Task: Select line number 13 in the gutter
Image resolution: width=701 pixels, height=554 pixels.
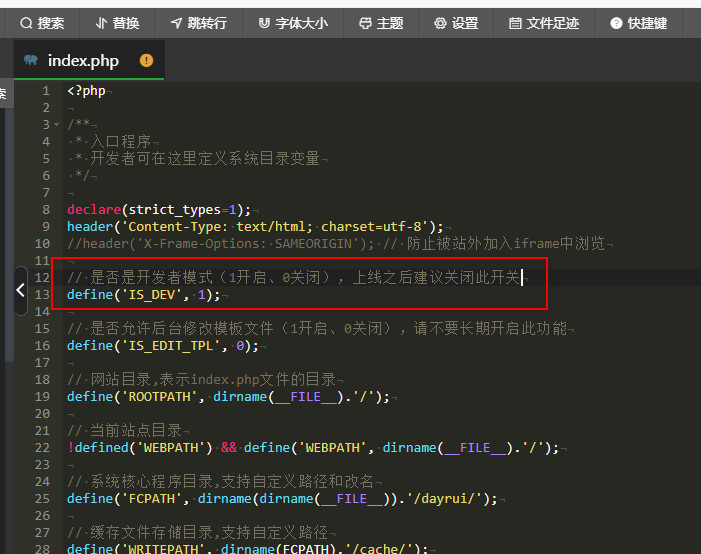Action: [x=42, y=295]
